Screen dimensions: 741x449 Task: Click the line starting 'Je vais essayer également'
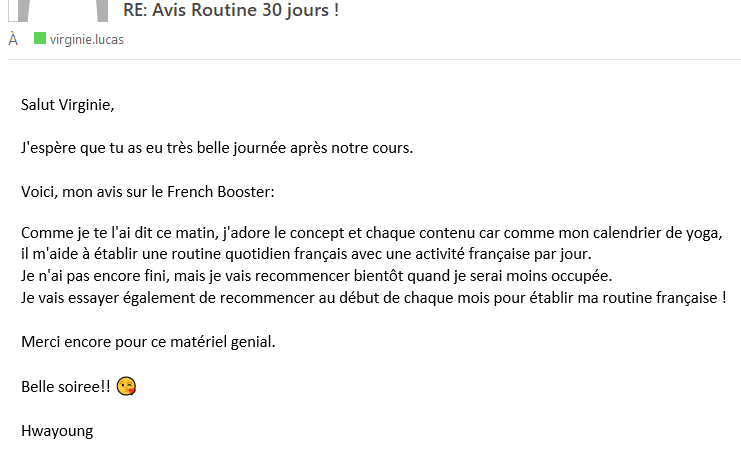tap(373, 297)
